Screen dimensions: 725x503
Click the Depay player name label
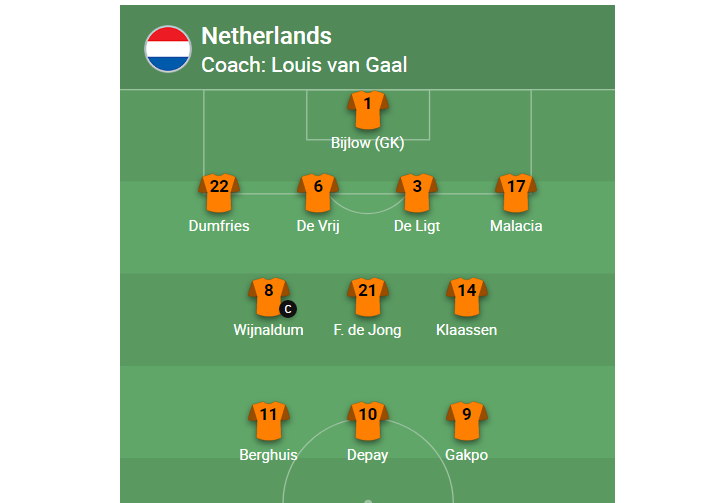click(368, 455)
